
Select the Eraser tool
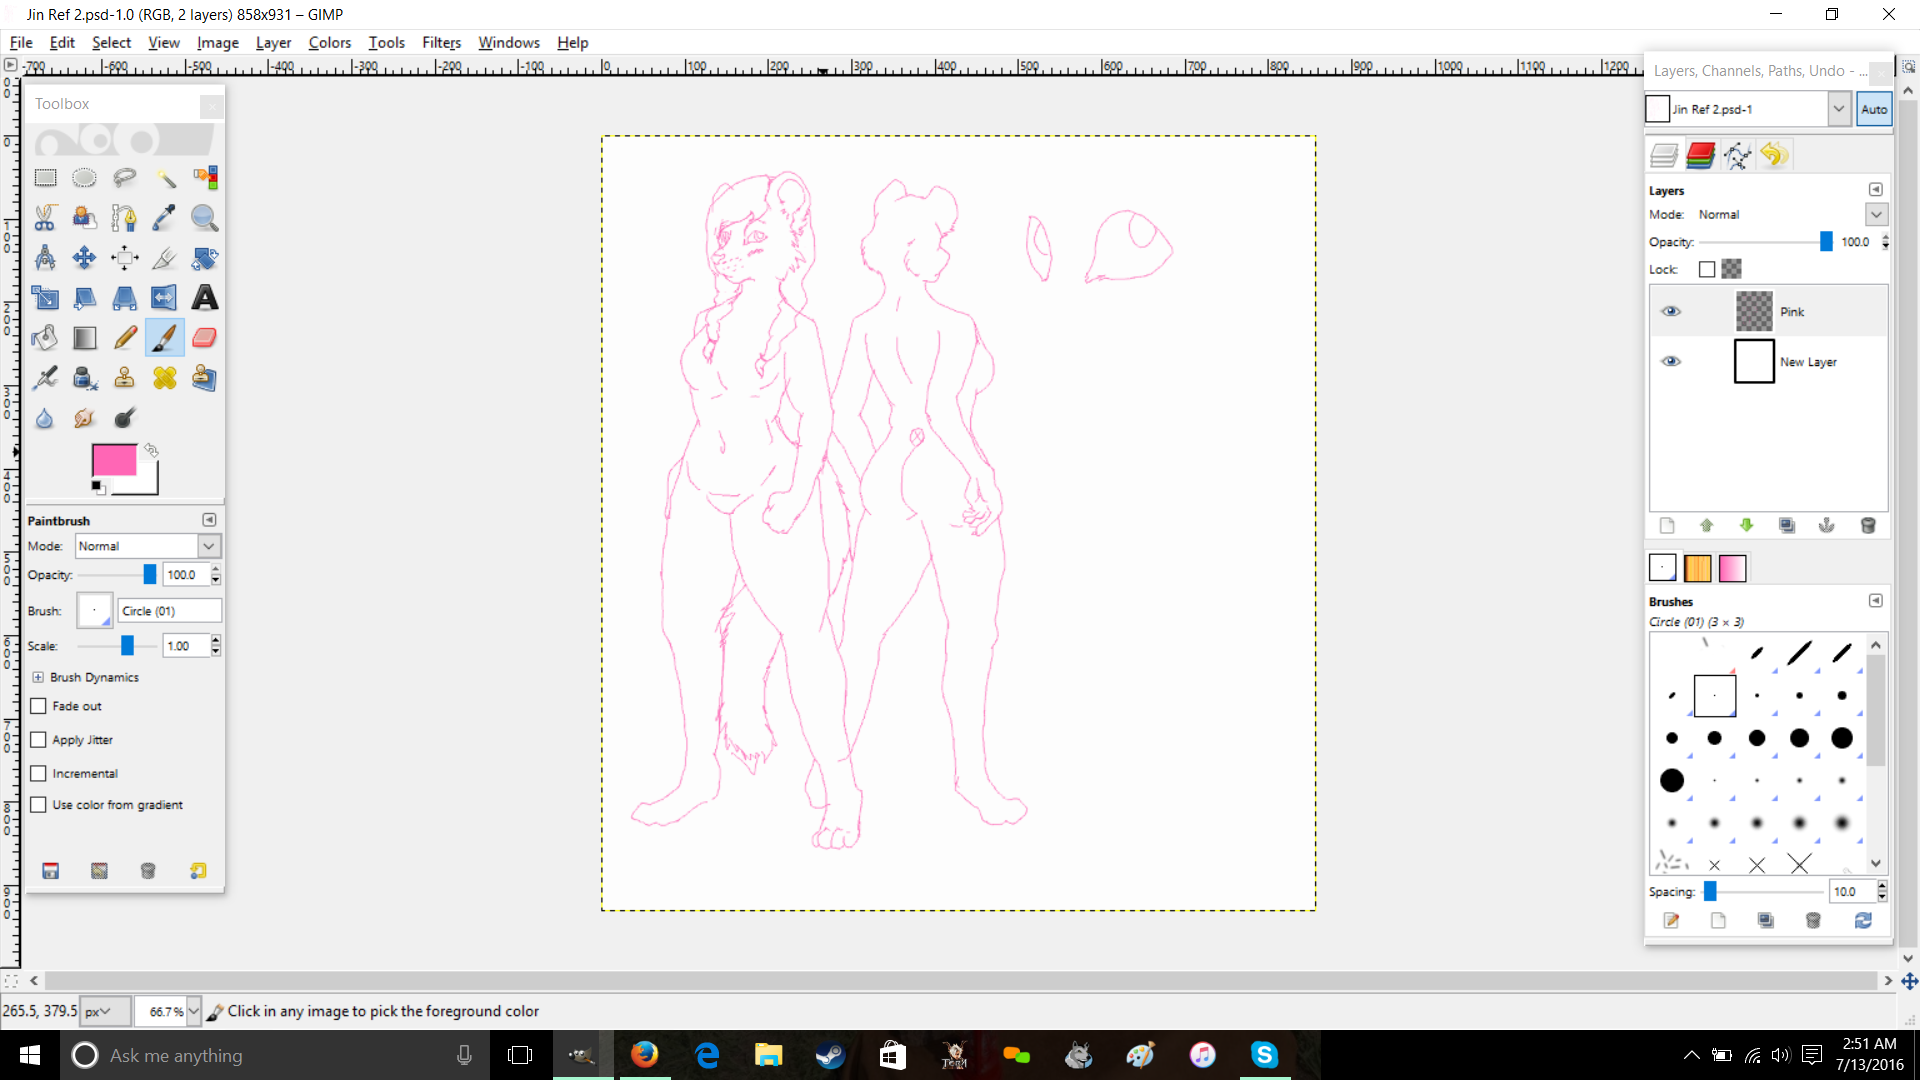click(x=204, y=337)
